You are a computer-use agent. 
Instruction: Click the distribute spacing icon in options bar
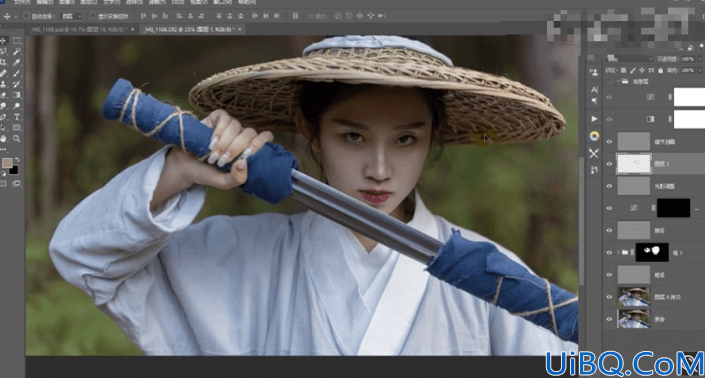pyautogui.click(x=295, y=16)
